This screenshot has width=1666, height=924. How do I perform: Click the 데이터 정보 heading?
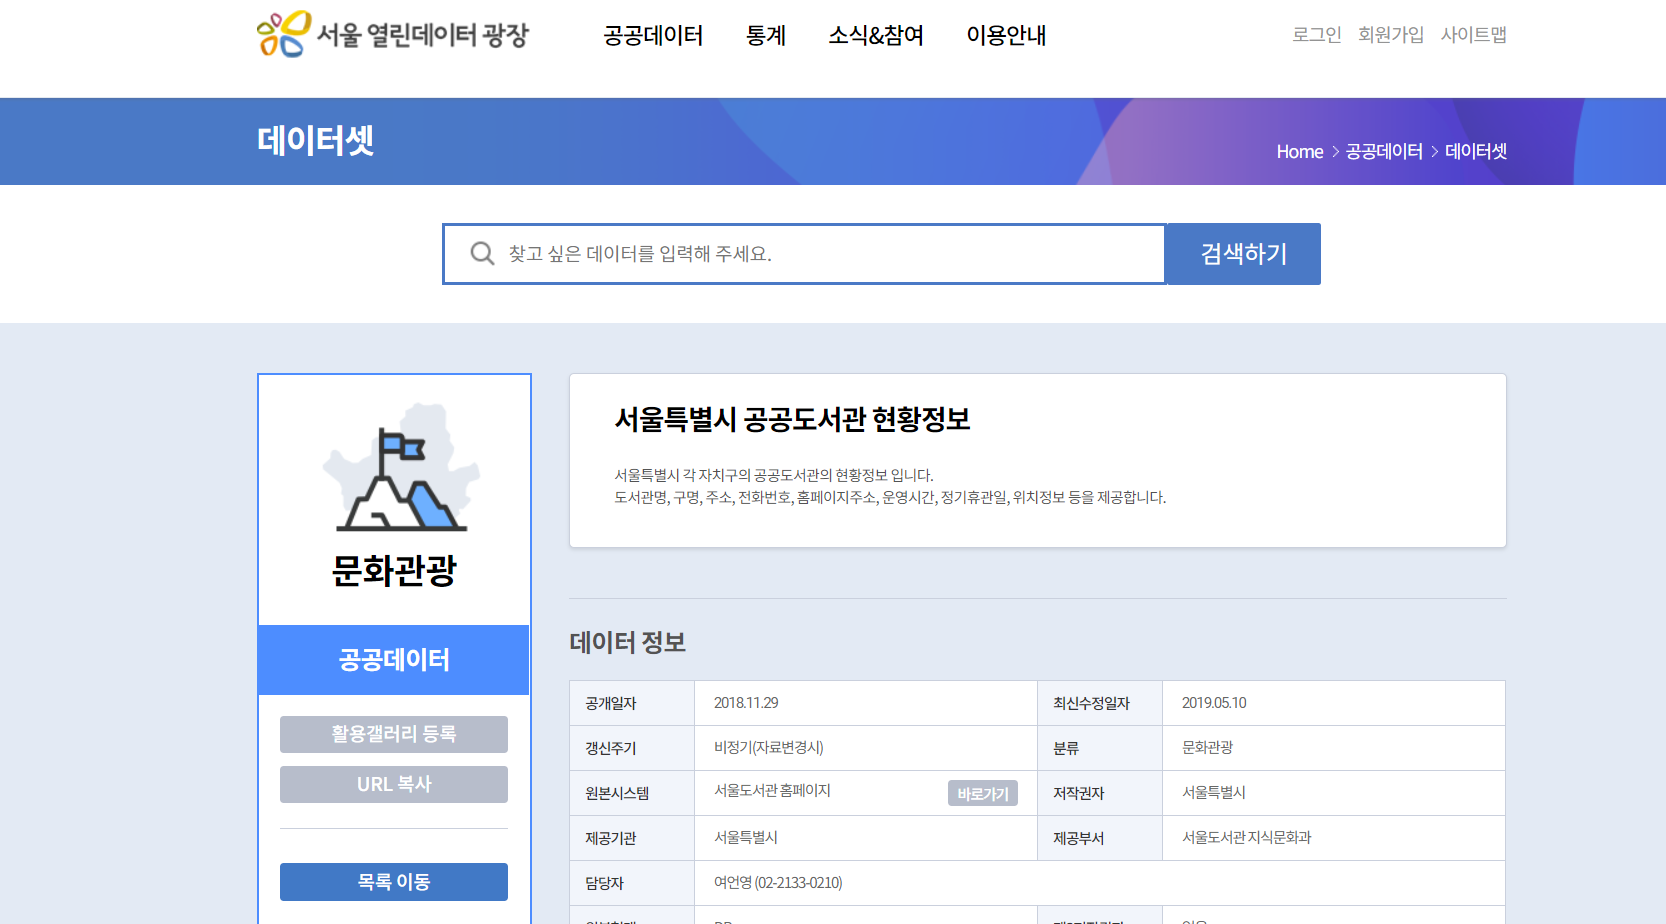(627, 642)
